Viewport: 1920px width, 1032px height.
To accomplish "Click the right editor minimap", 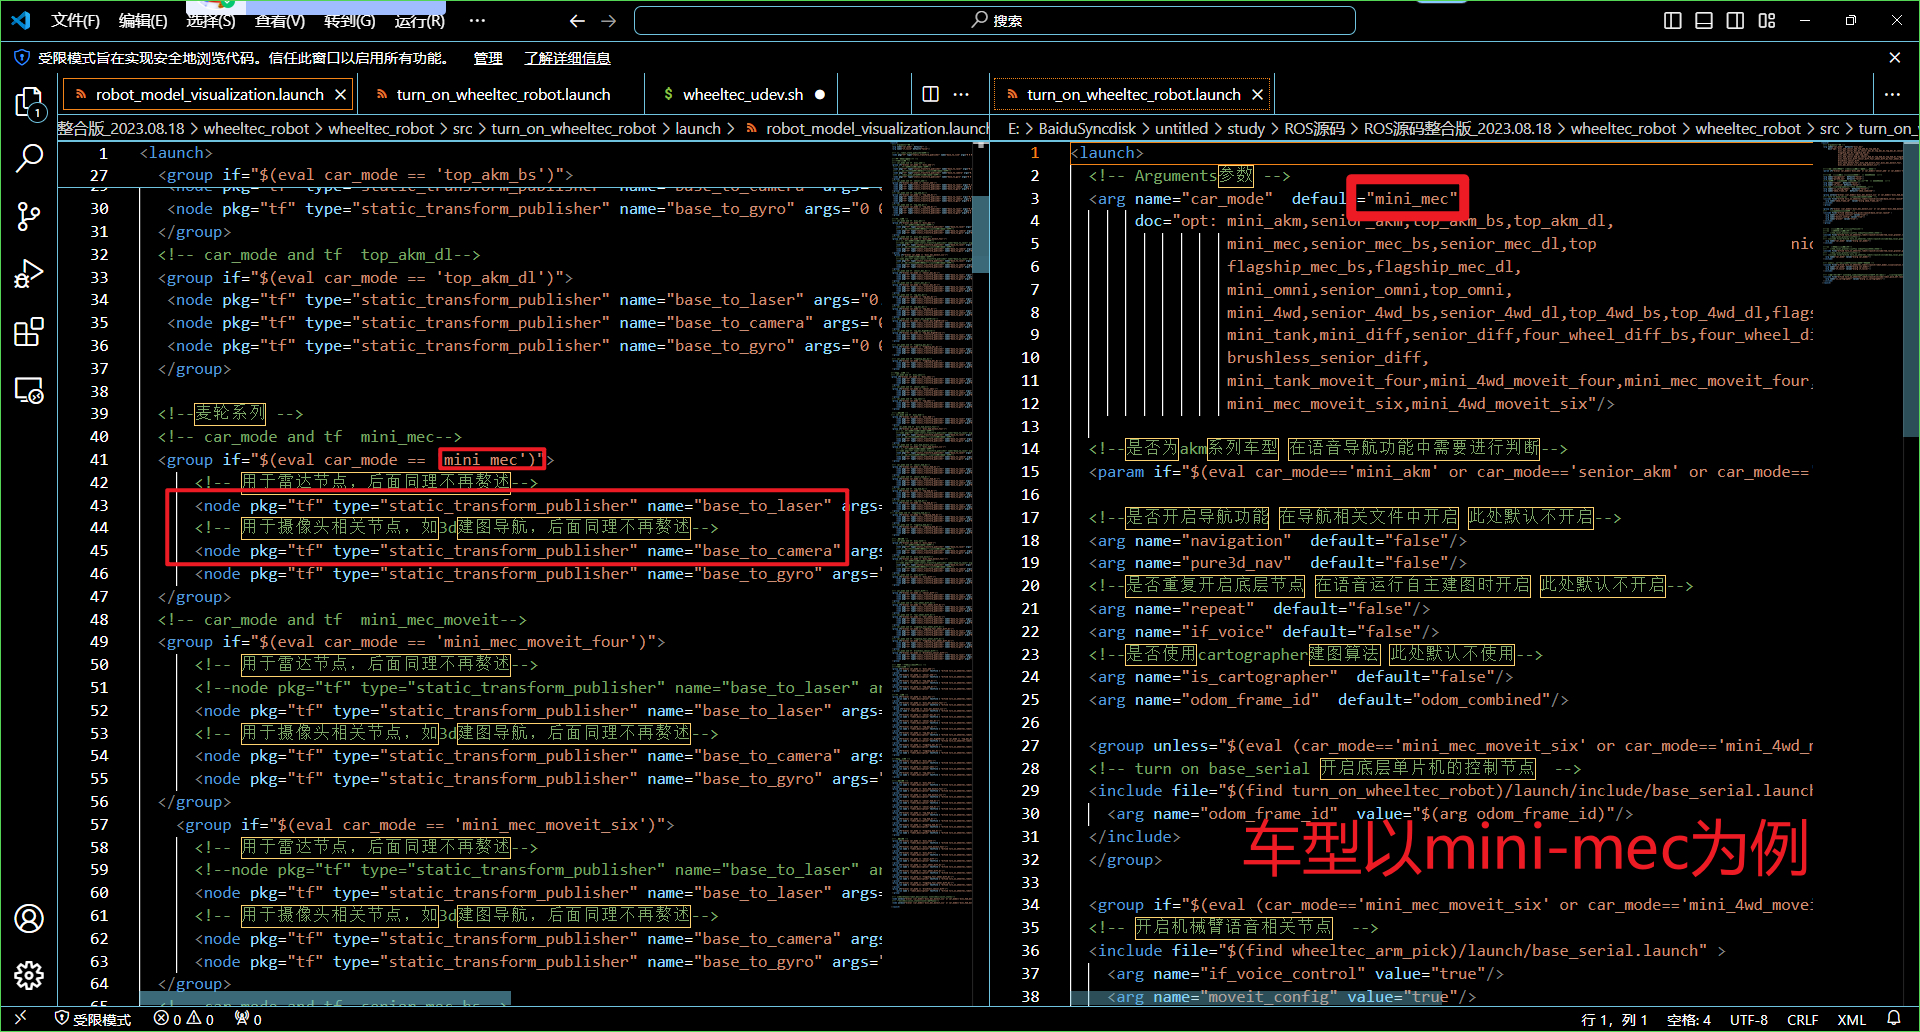I will (1861, 215).
